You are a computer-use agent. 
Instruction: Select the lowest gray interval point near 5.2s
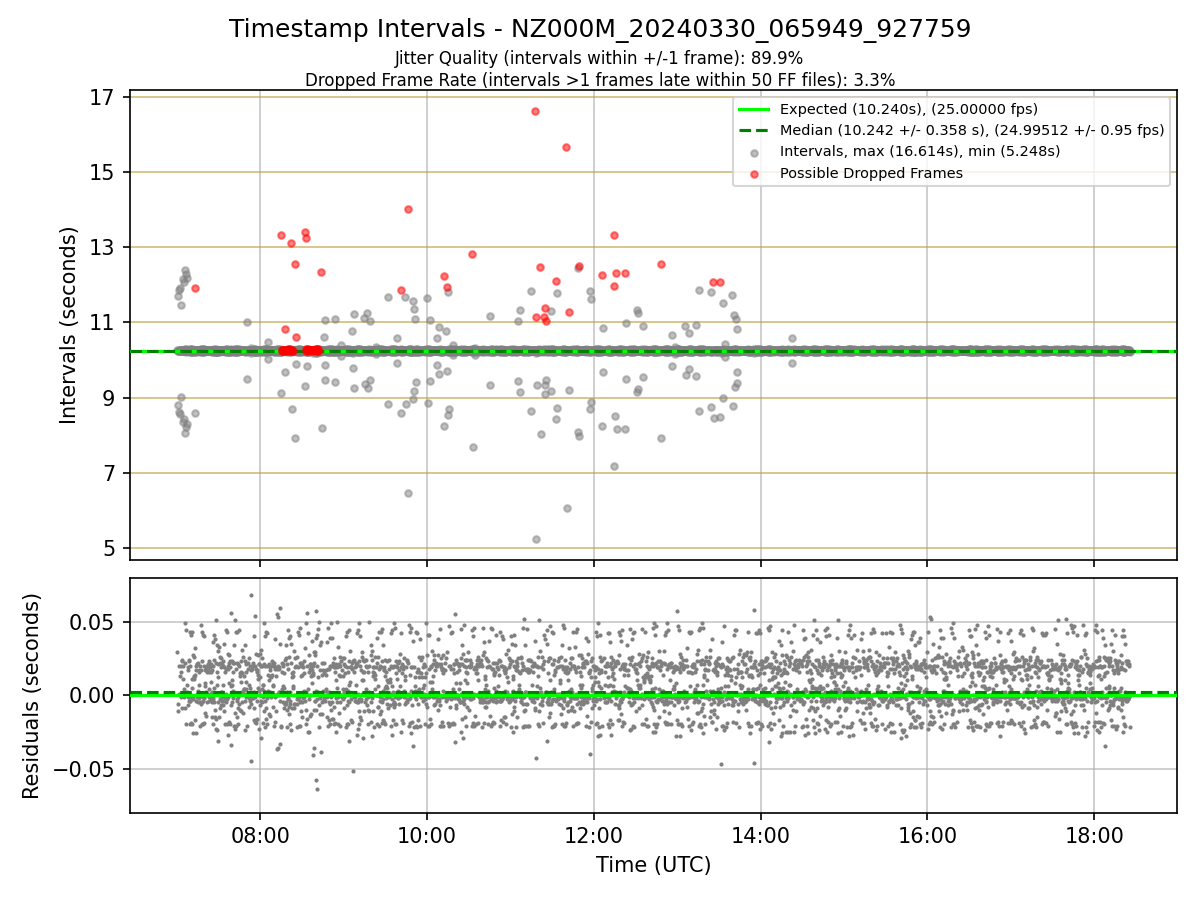point(536,539)
